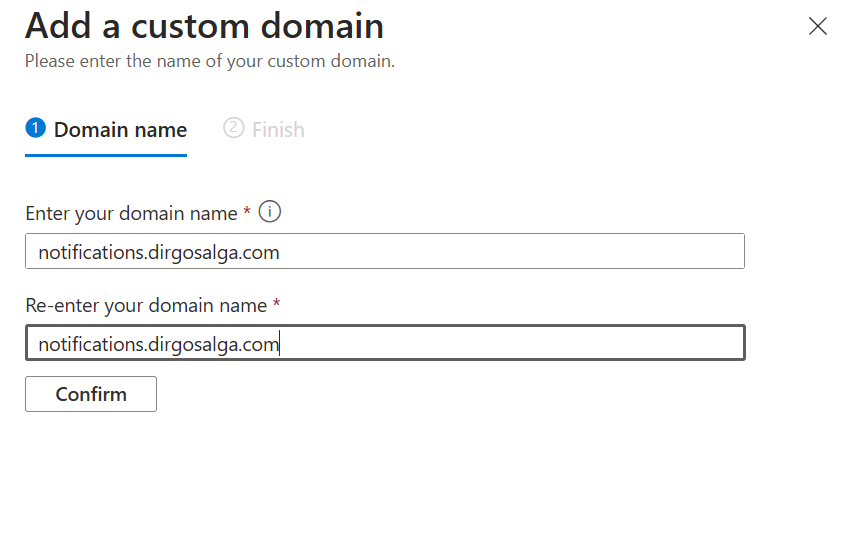Click the 'Re-enter your domain name' label
Screen dimensions: 857x559
(x=145, y=305)
